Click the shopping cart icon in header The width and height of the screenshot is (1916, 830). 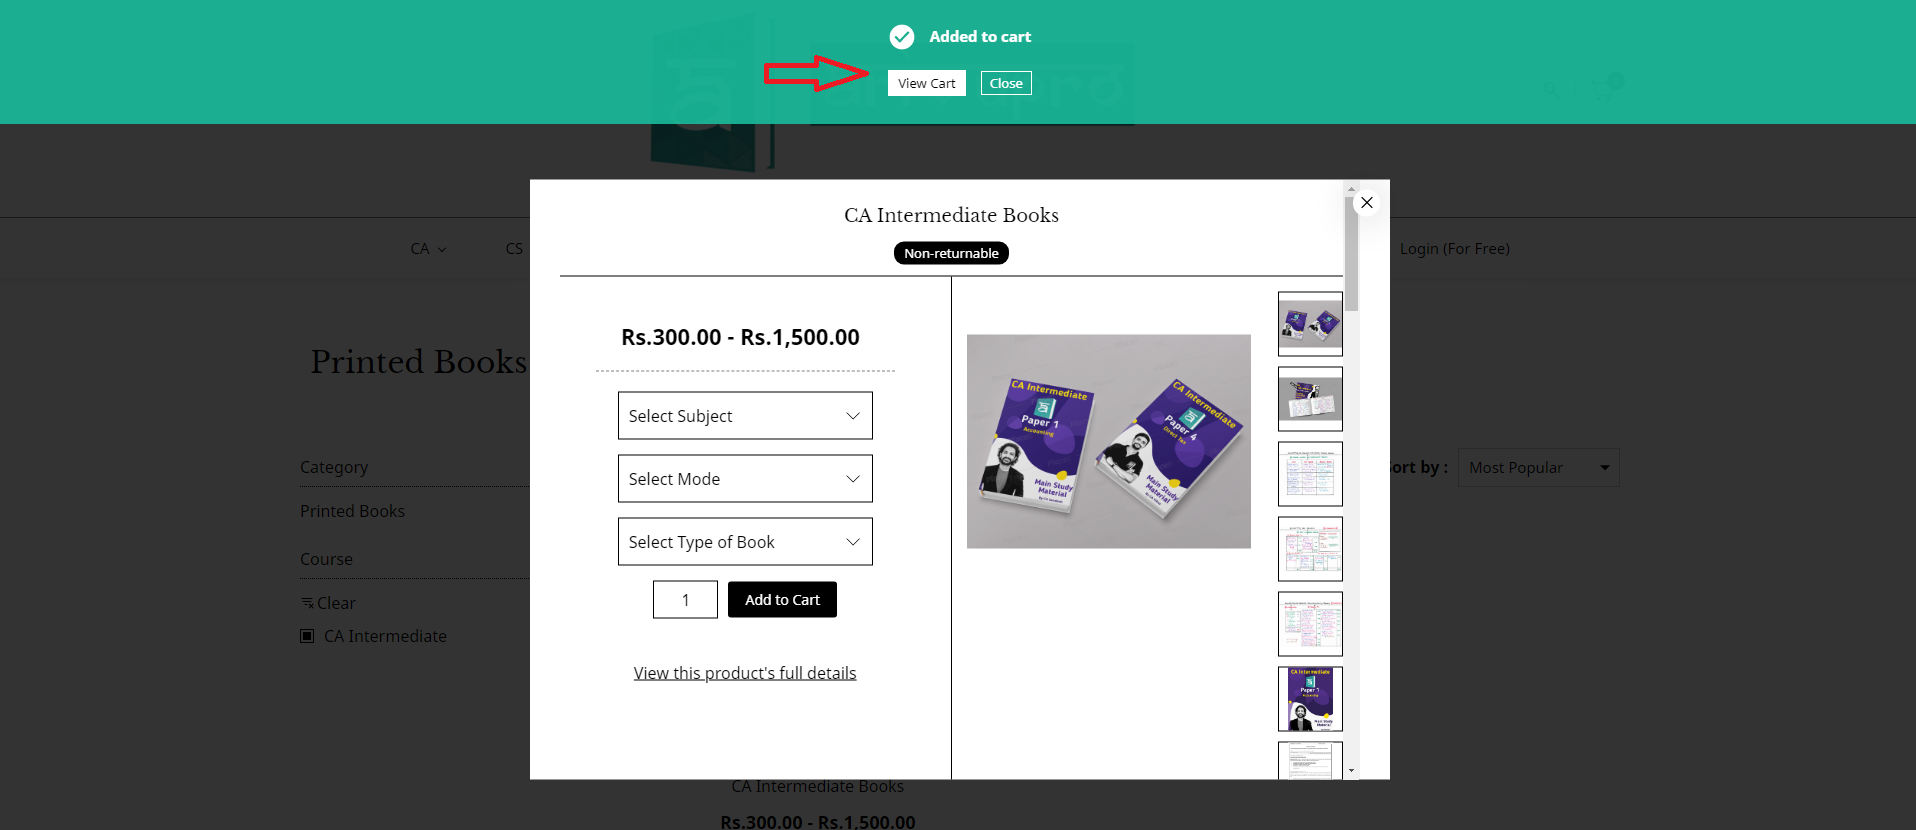(1602, 90)
